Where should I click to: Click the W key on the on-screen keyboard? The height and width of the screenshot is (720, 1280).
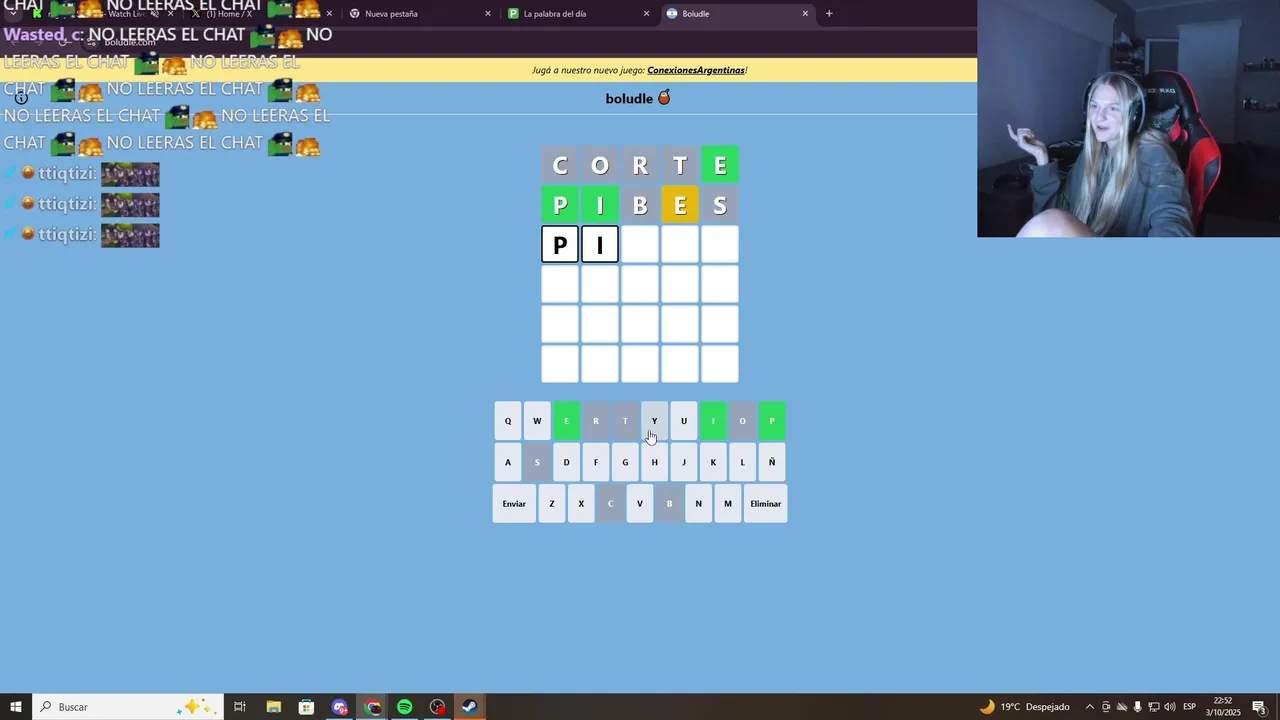click(x=537, y=421)
